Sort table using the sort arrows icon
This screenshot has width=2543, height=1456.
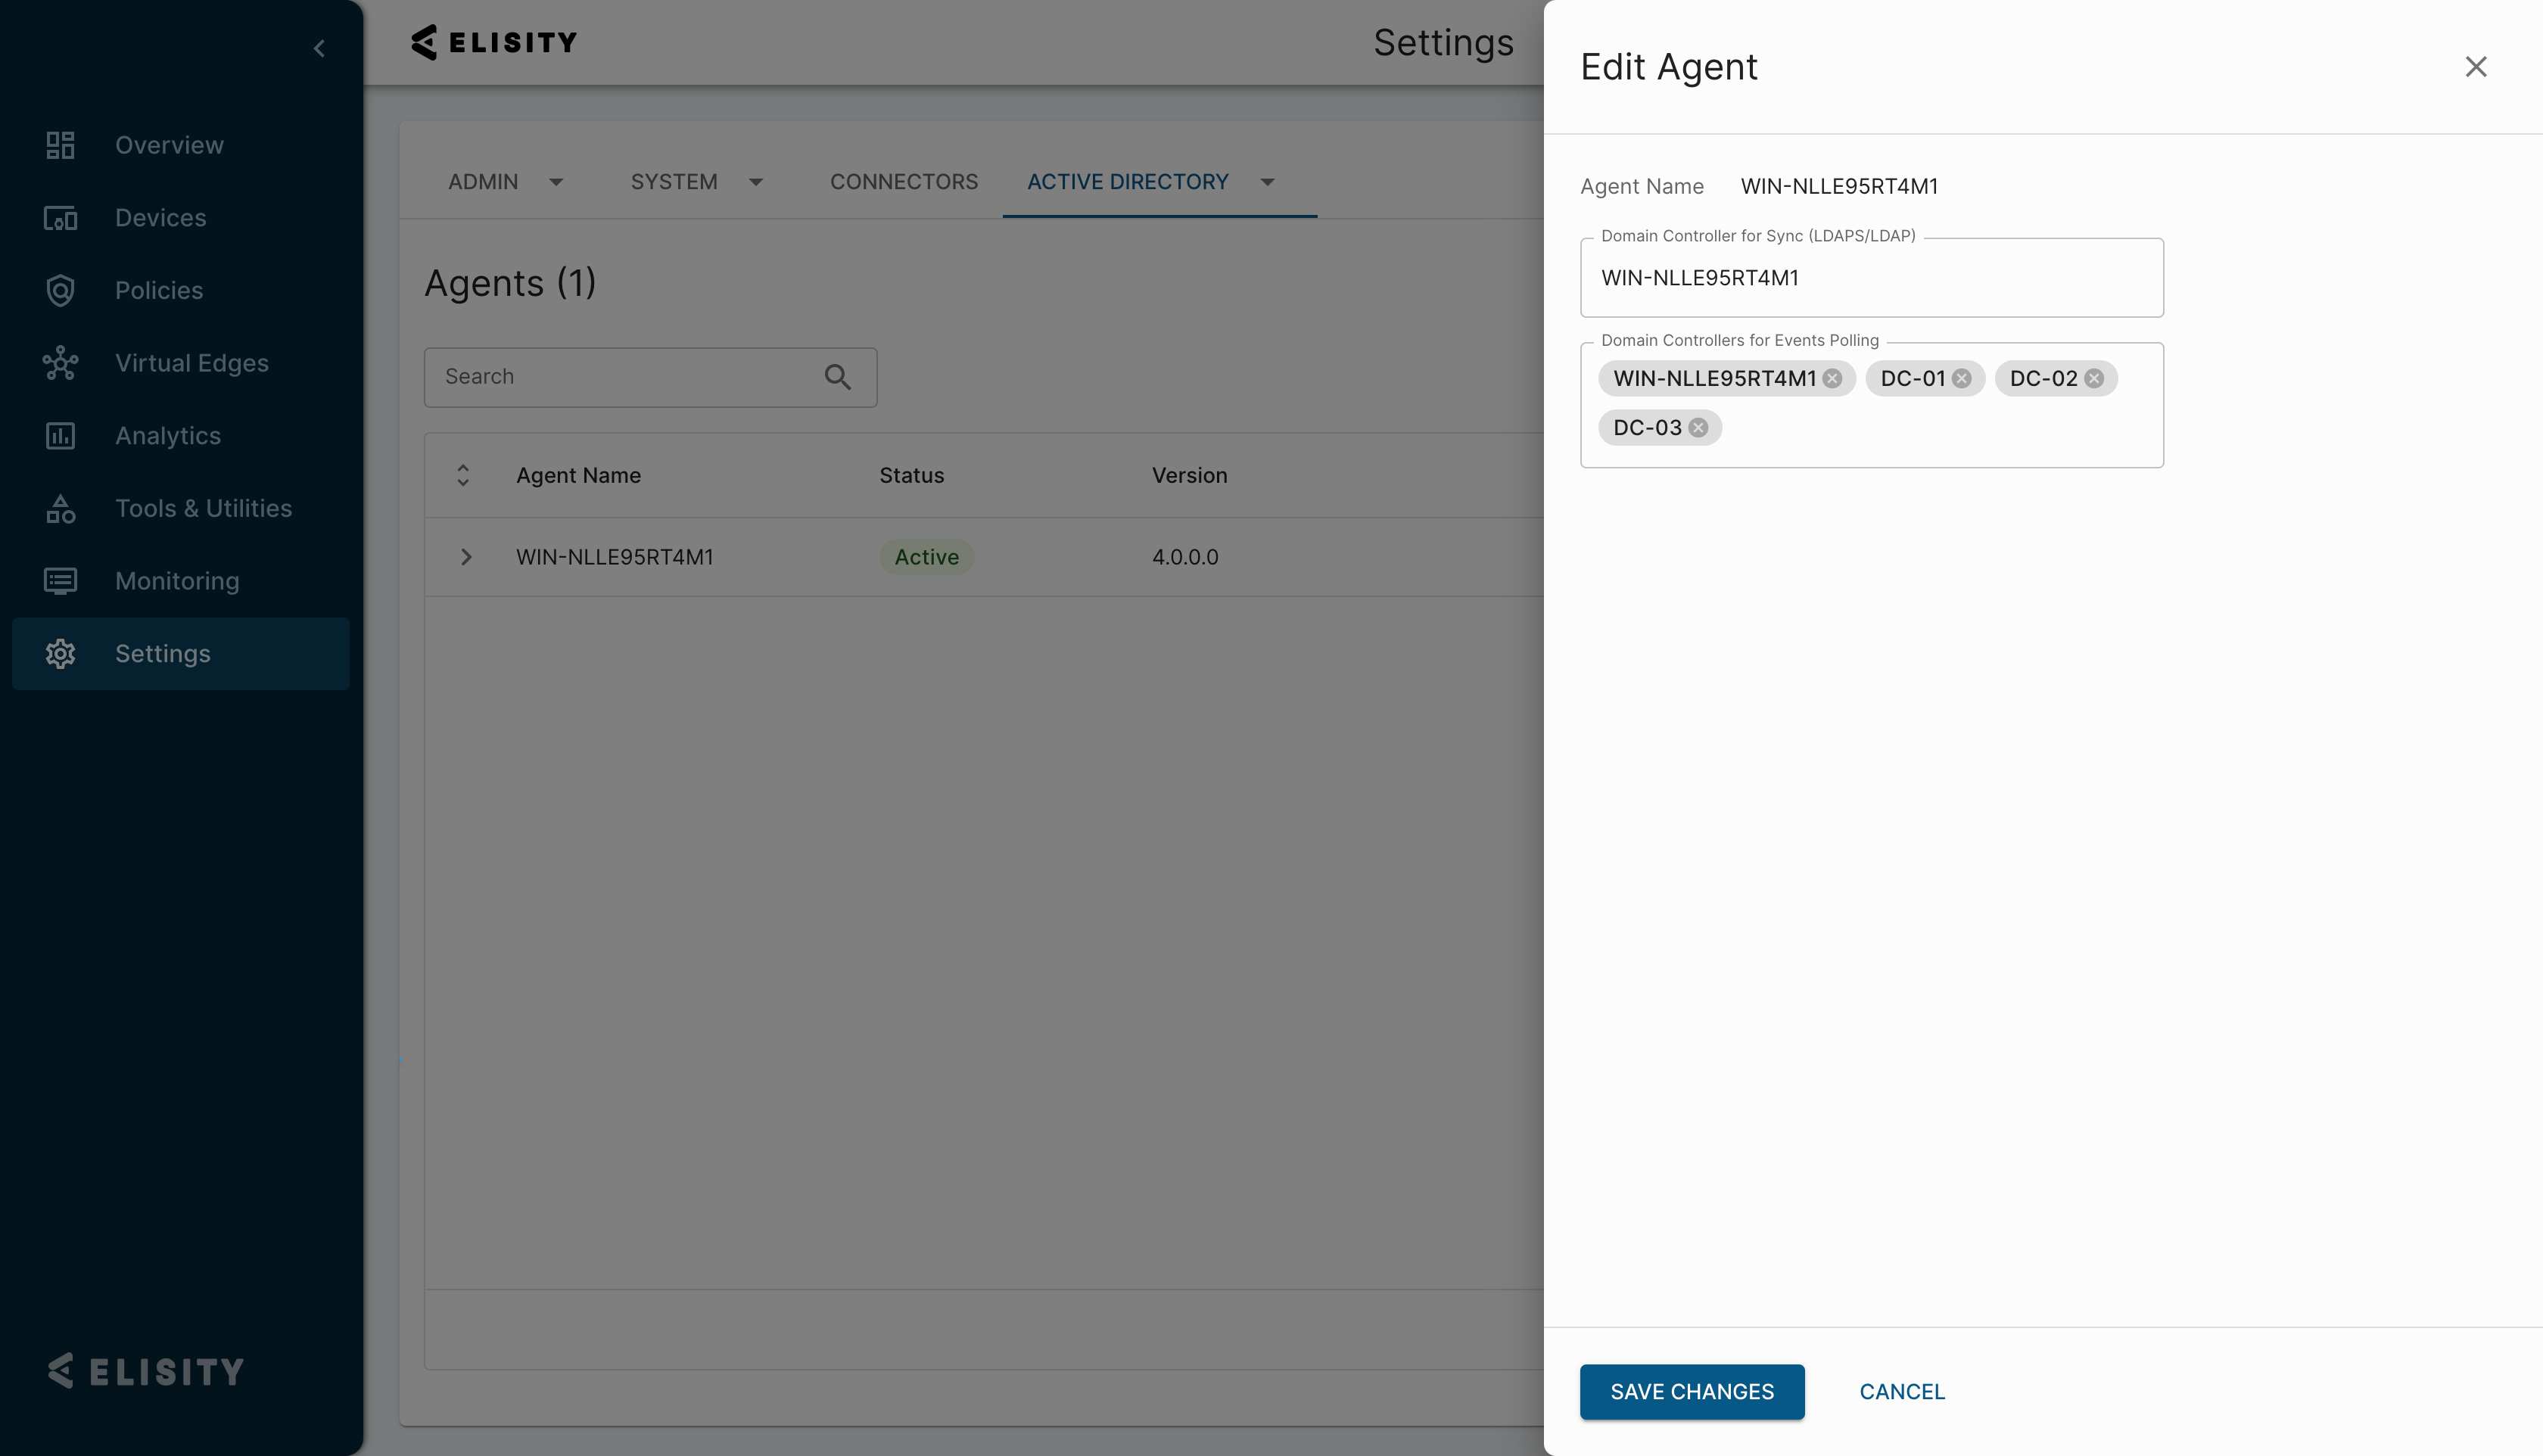coord(463,475)
